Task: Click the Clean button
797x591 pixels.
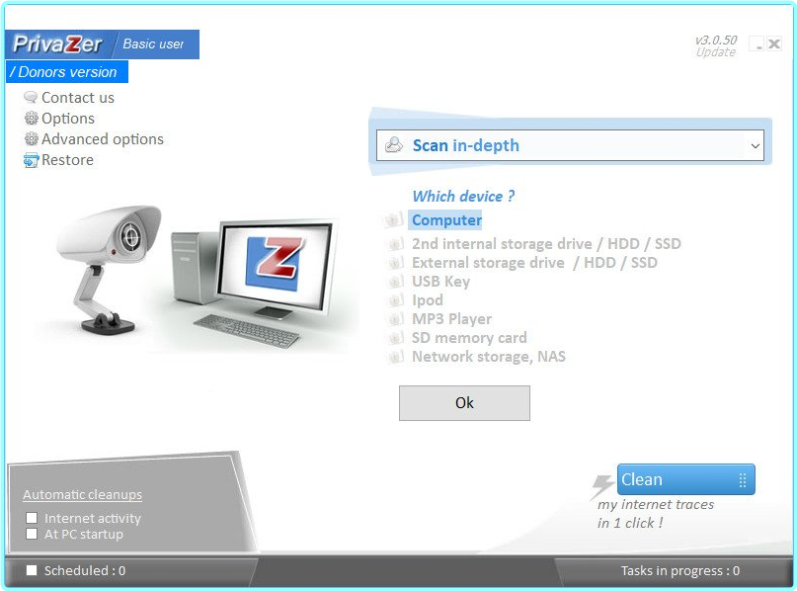Action: click(686, 479)
